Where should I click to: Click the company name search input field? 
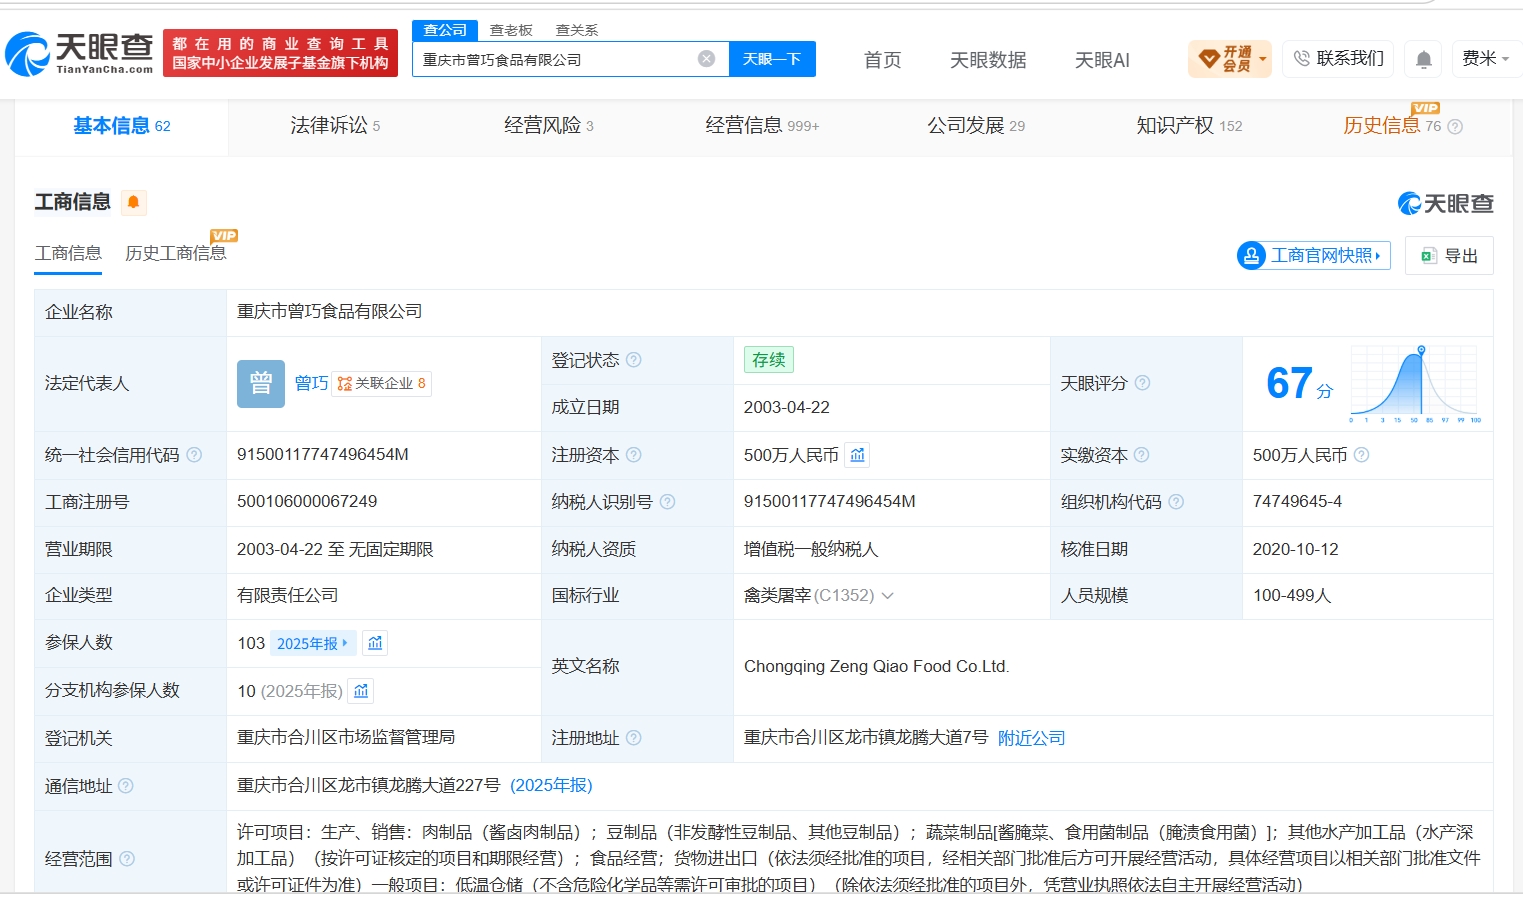click(555, 59)
